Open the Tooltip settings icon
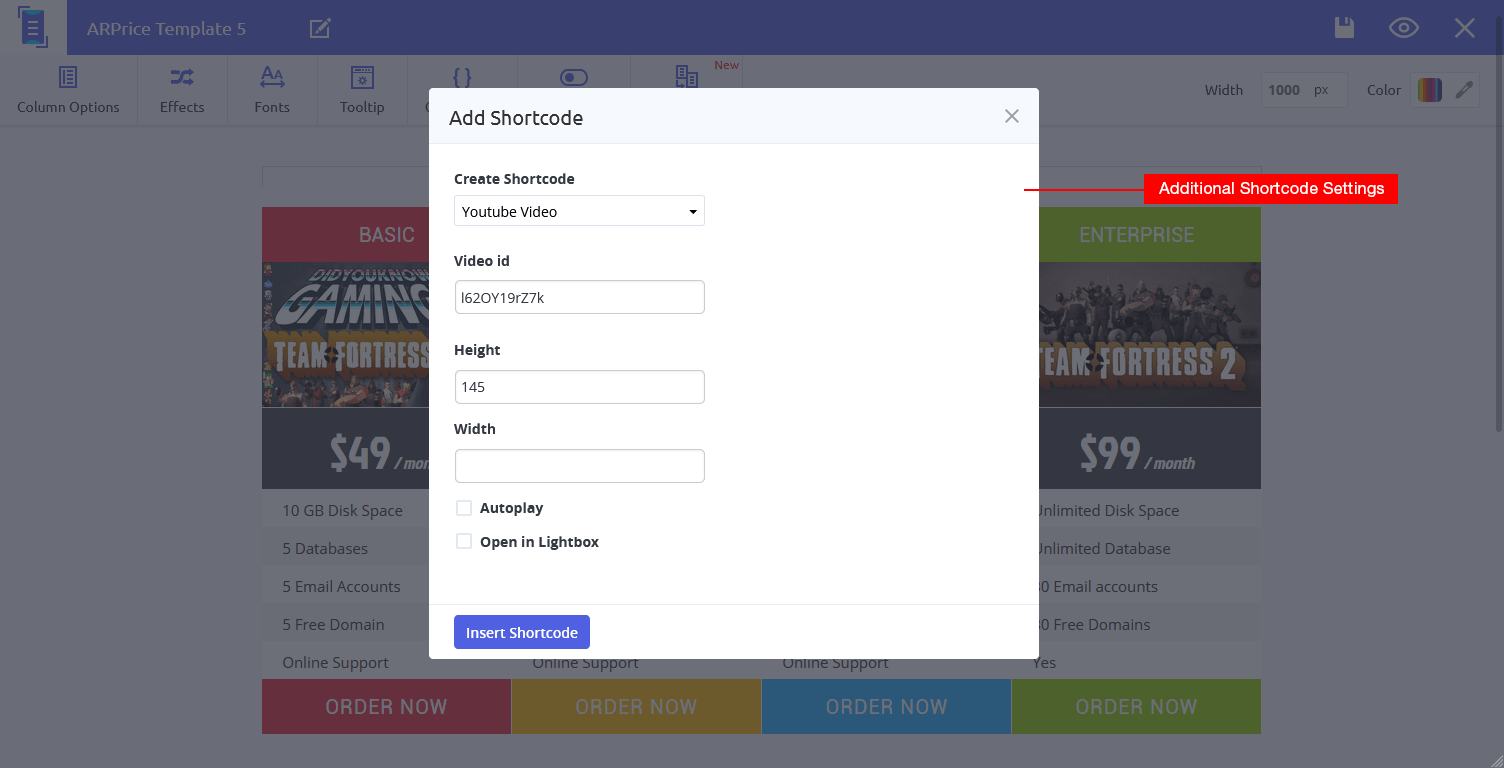 (x=362, y=90)
